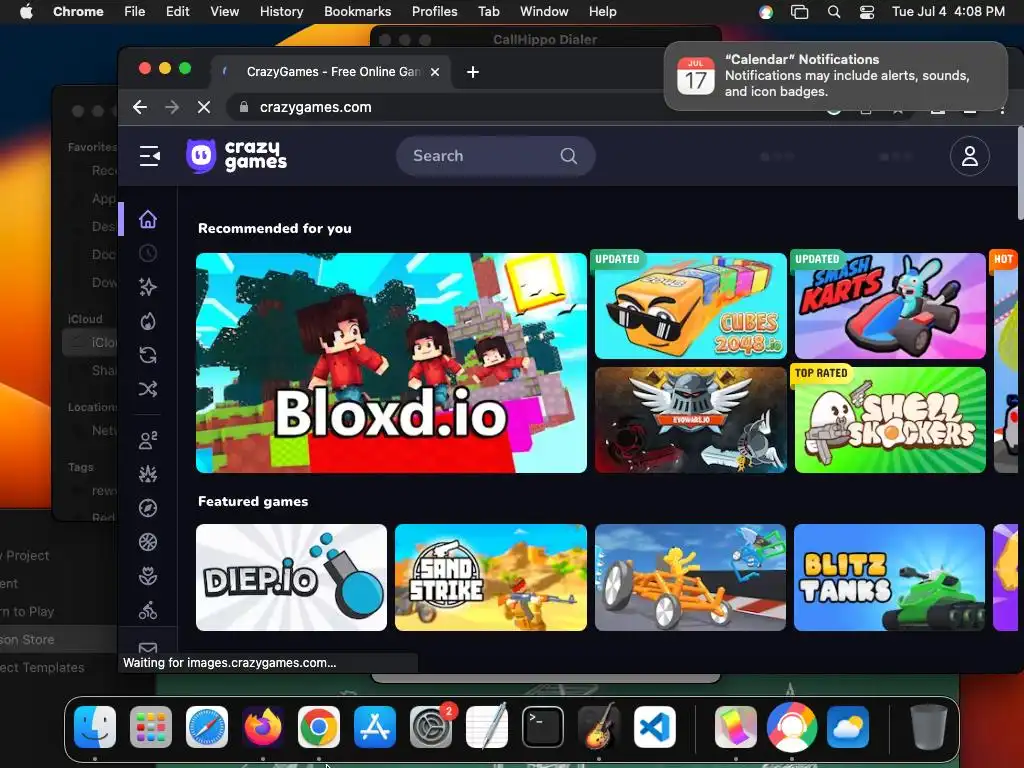
Task: Open New games sparkle icon
Action: pyautogui.click(x=148, y=287)
